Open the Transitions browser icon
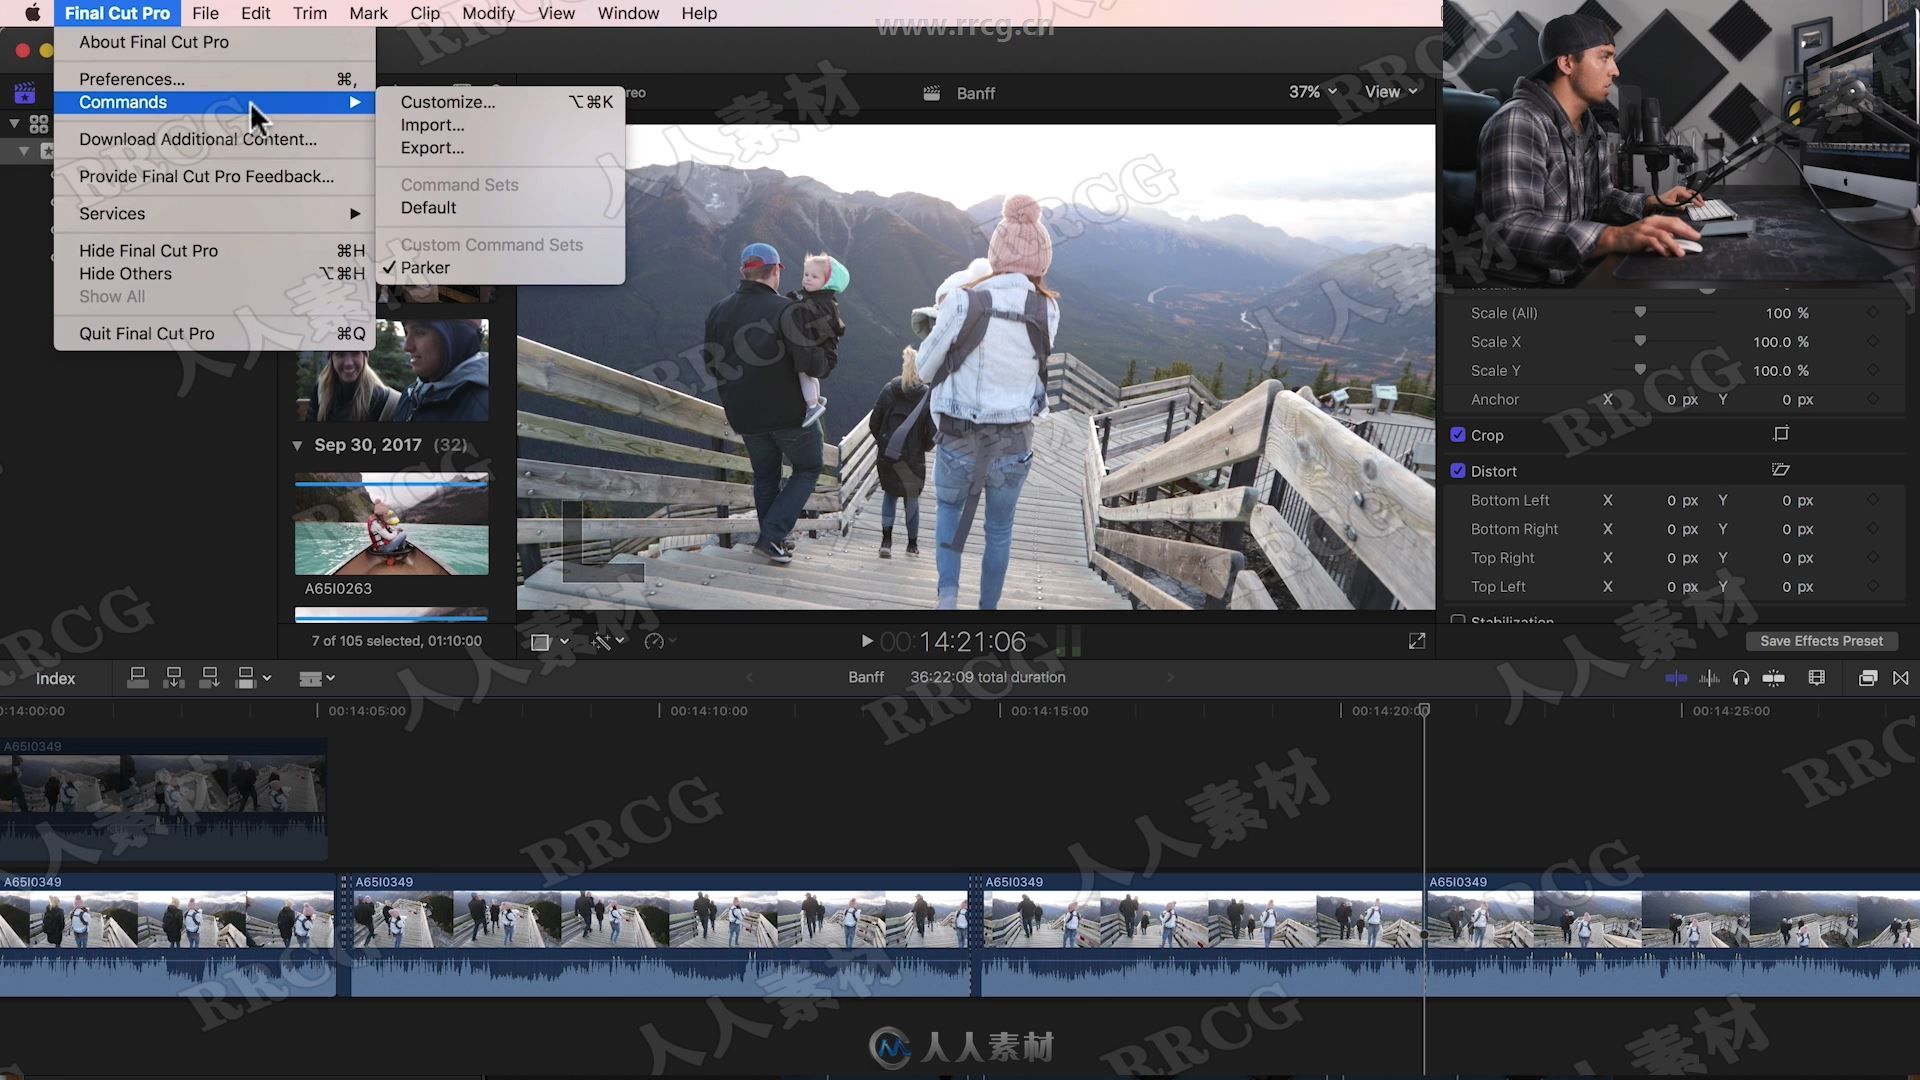Image resolution: width=1920 pixels, height=1080 pixels. pos(1901,678)
